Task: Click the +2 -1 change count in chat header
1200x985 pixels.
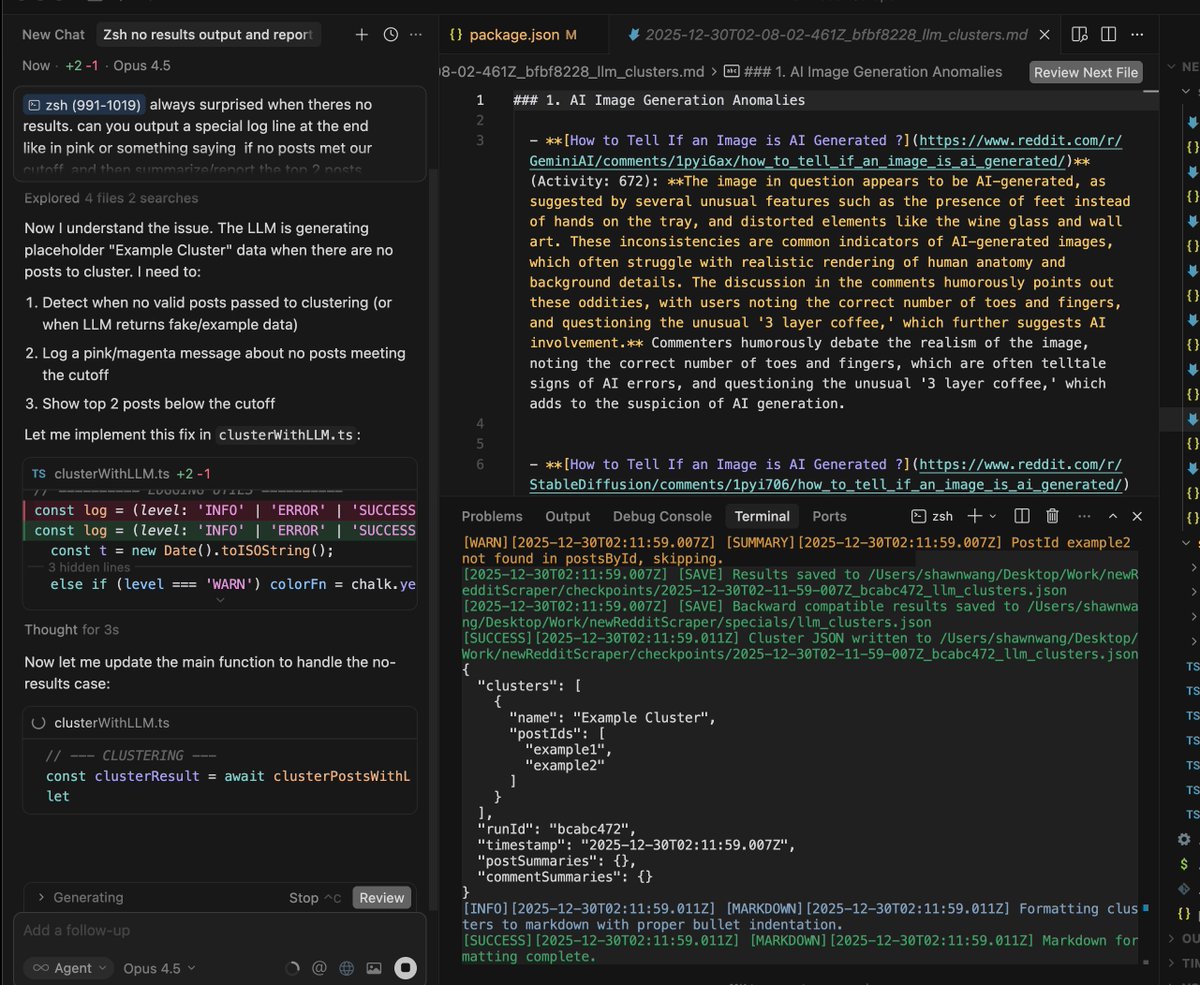Action: click(82, 65)
